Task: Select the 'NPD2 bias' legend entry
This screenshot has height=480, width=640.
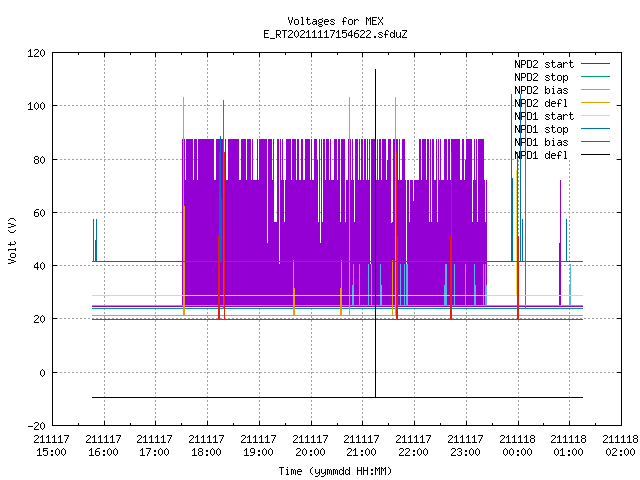Action: tap(541, 90)
